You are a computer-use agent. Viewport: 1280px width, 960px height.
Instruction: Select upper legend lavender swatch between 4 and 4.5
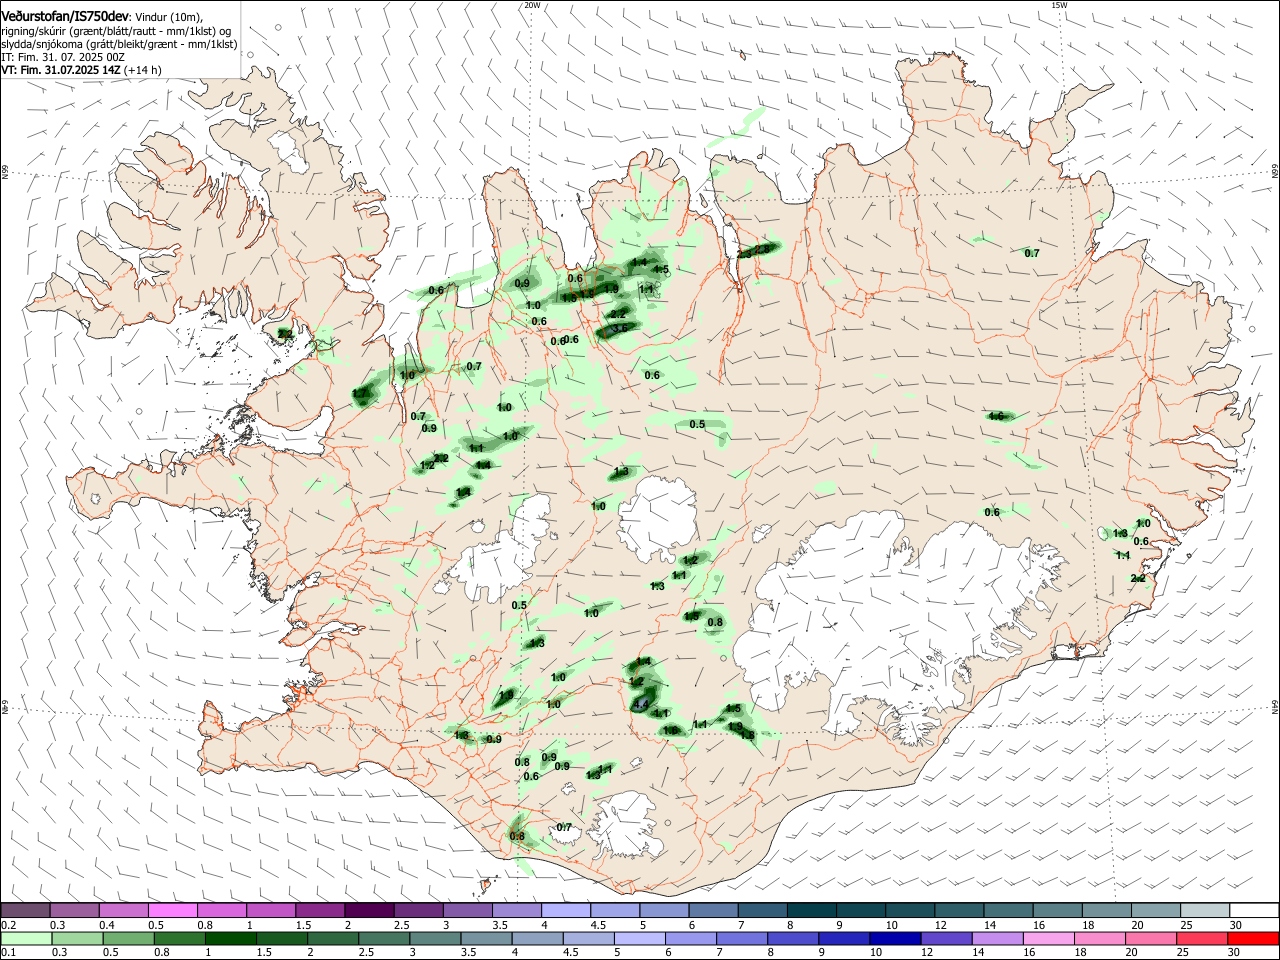565,910
